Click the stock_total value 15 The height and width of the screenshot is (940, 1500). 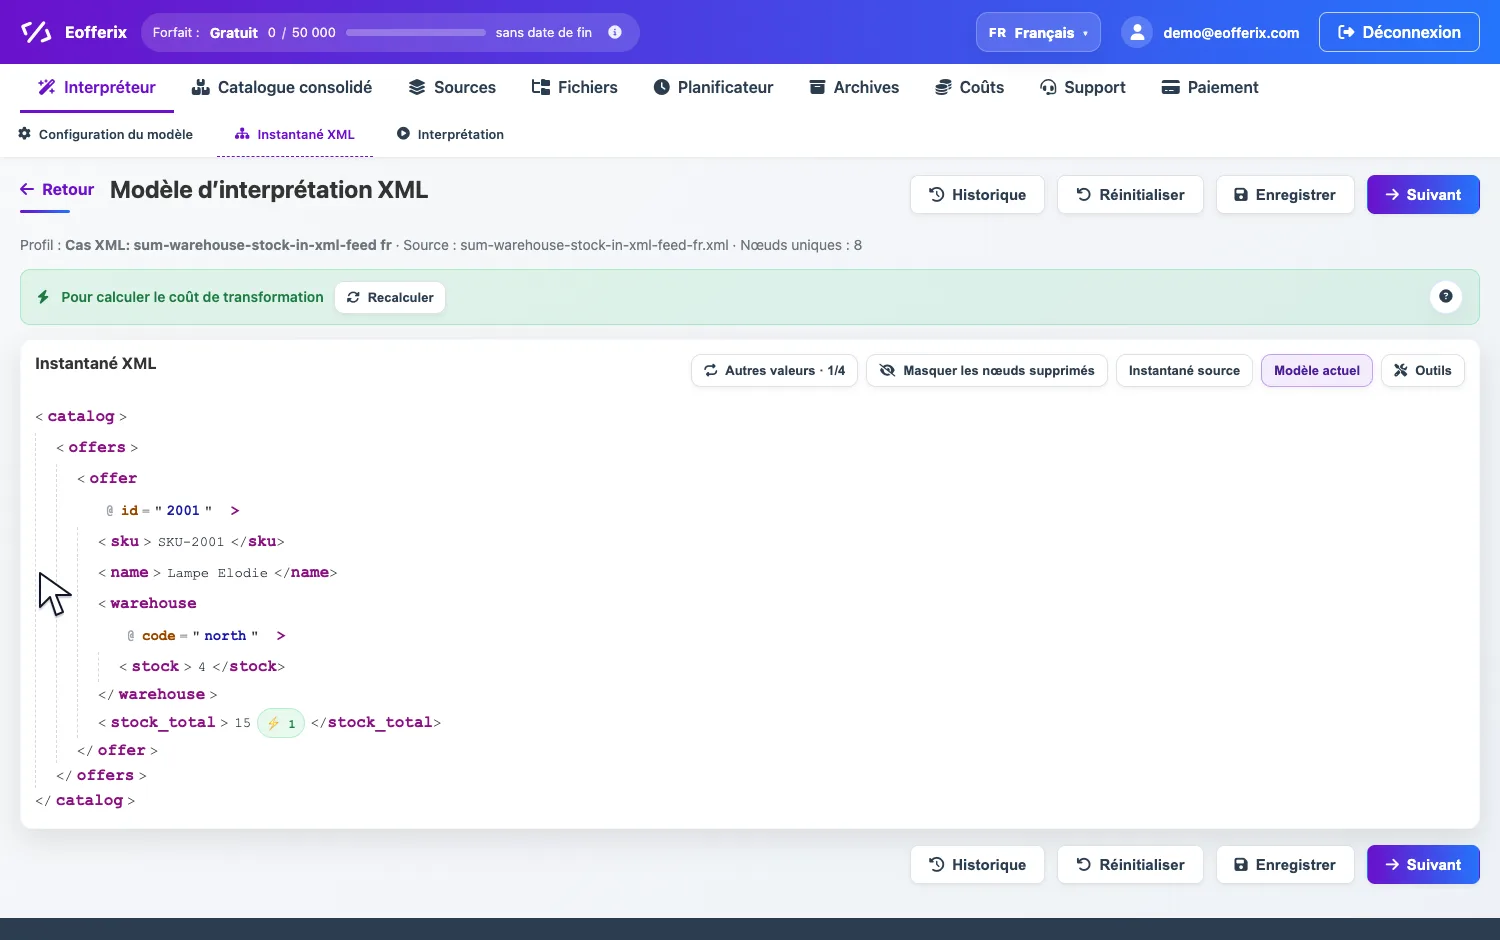(x=243, y=723)
